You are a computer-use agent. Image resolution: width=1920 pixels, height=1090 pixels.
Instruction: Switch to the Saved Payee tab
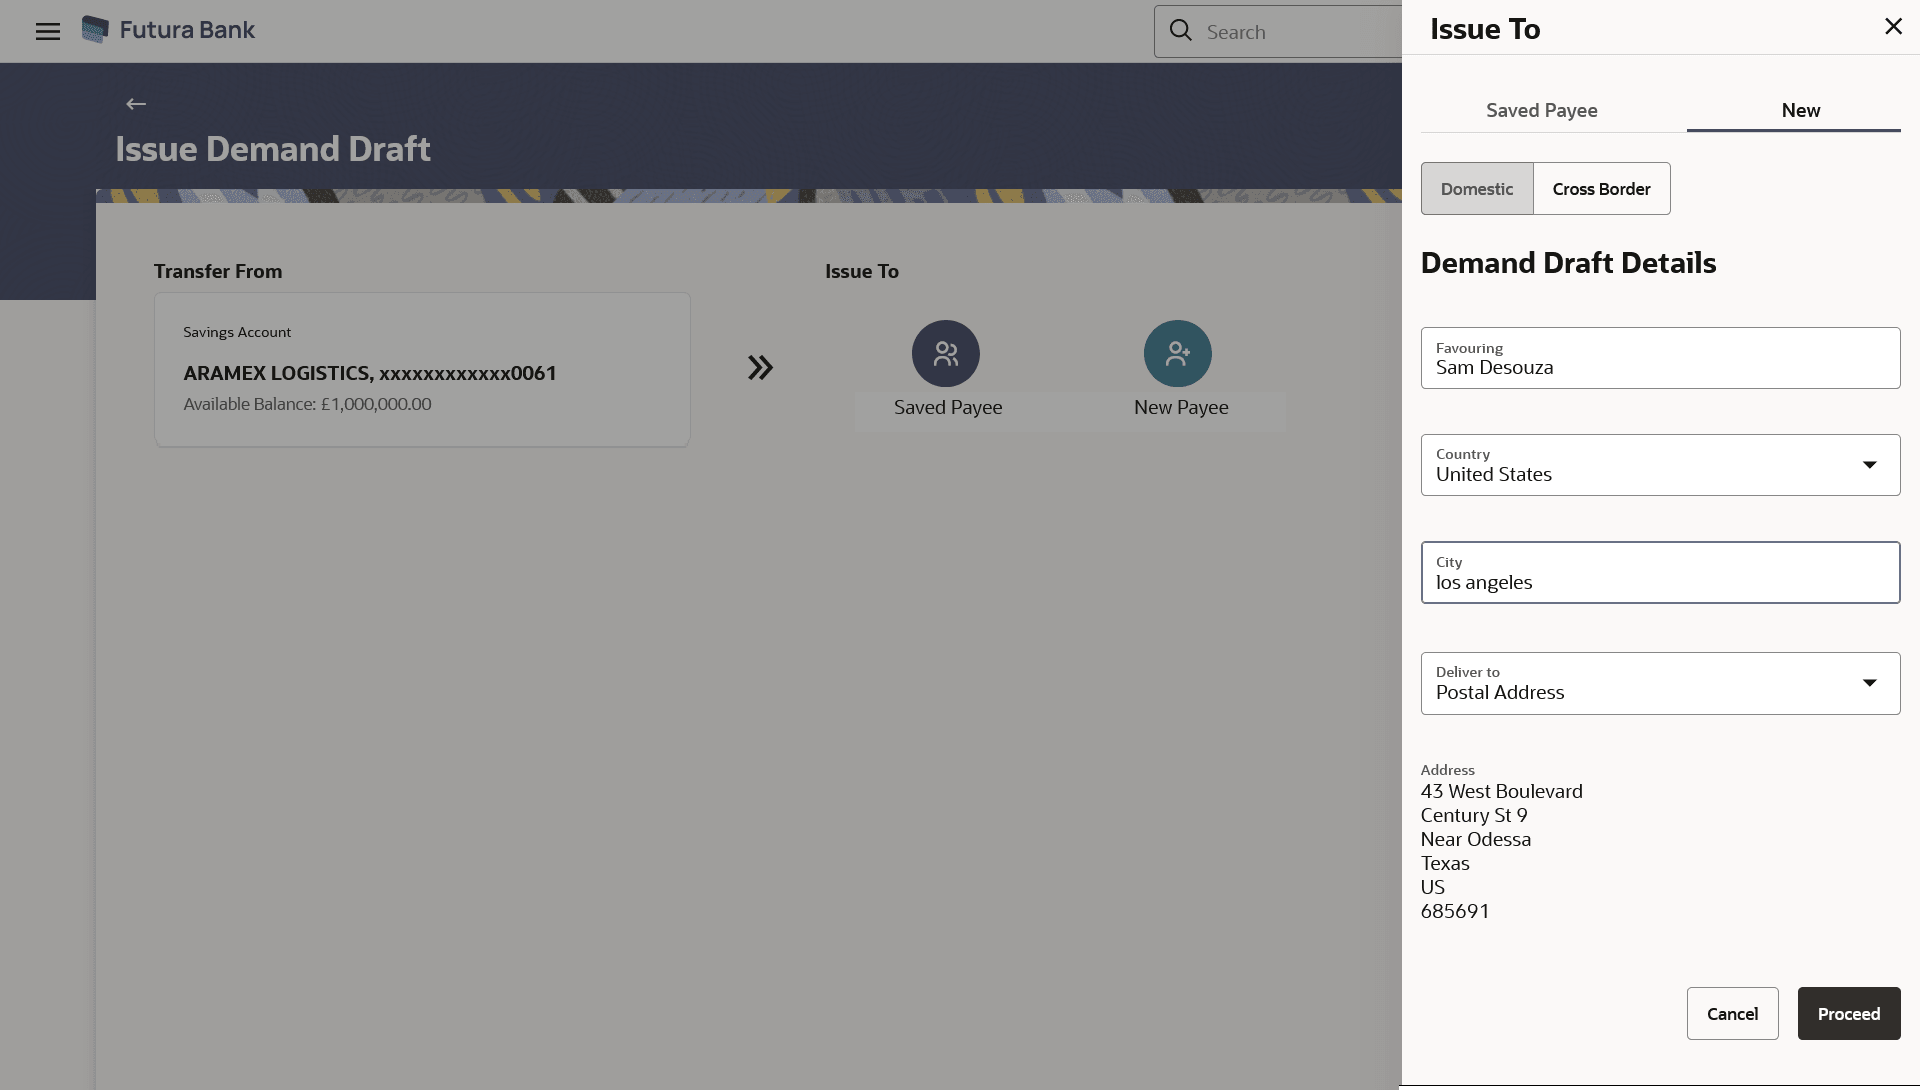1541,111
